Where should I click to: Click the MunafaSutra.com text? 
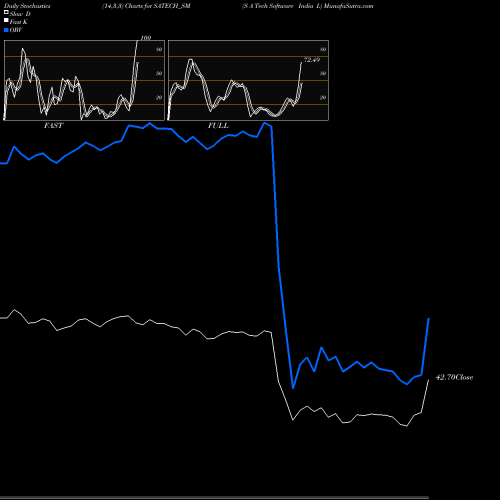click(x=349, y=6)
